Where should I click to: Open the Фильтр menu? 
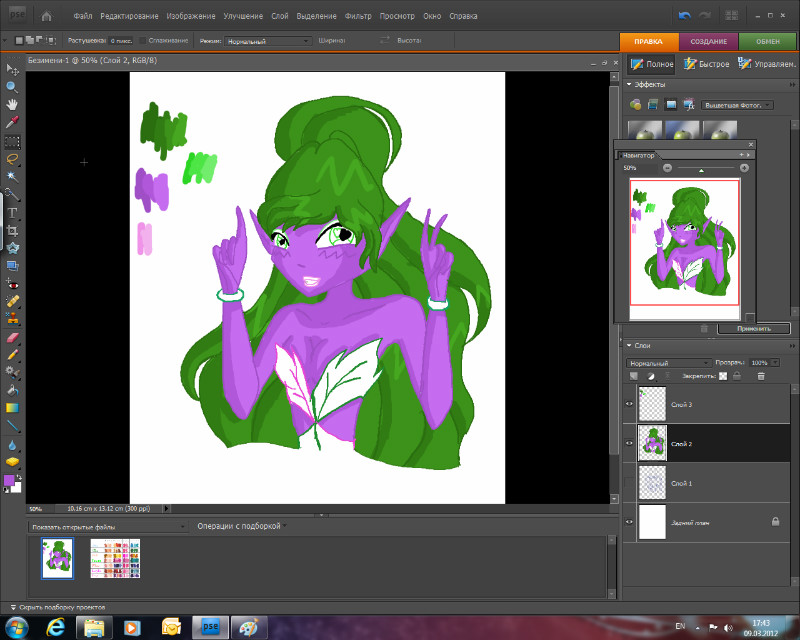pyautogui.click(x=357, y=16)
